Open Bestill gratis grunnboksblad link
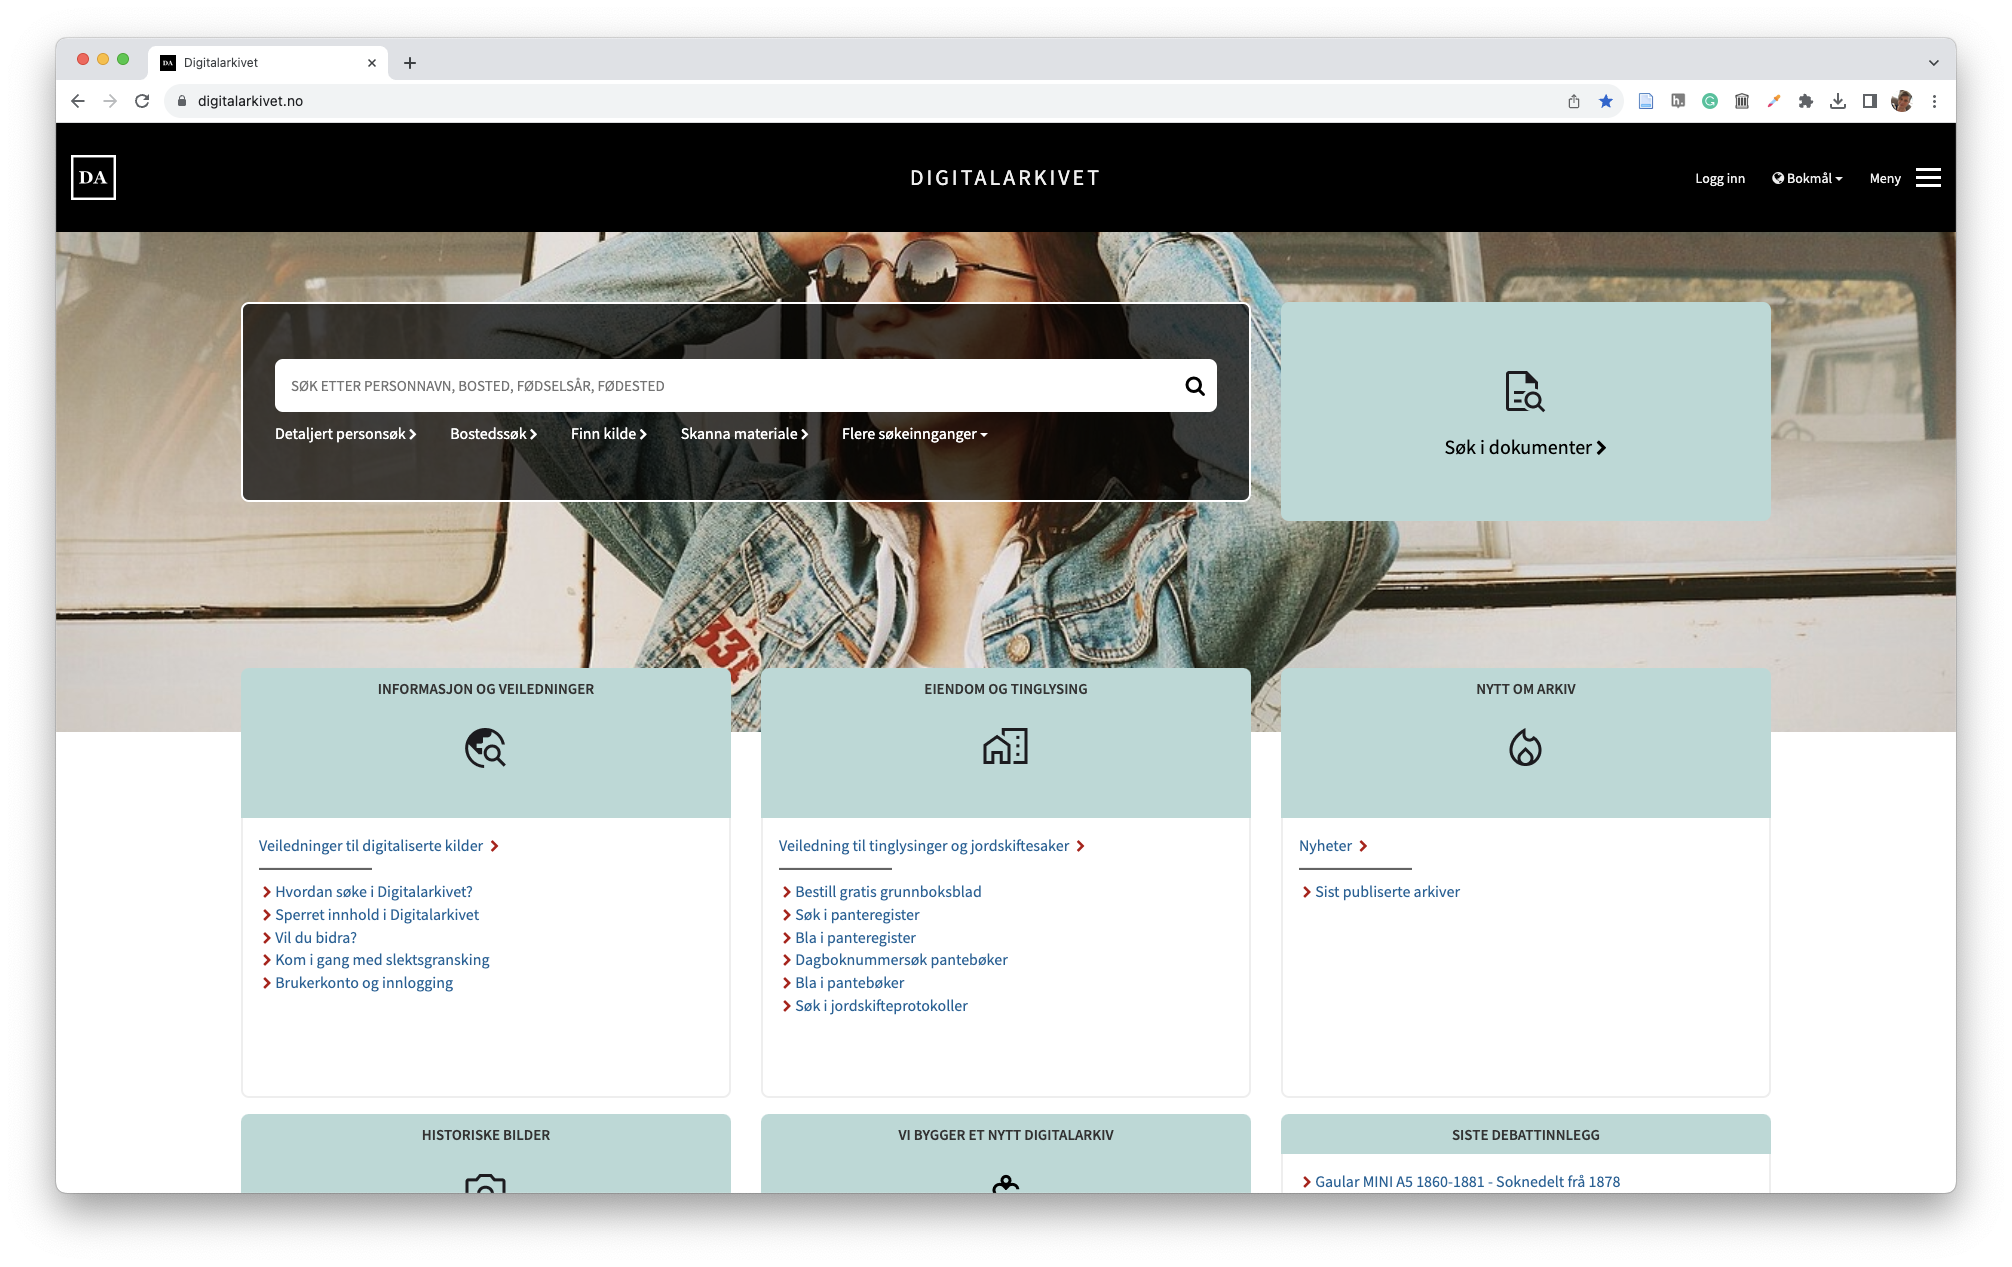Viewport: 2012px width, 1267px height. [888, 892]
